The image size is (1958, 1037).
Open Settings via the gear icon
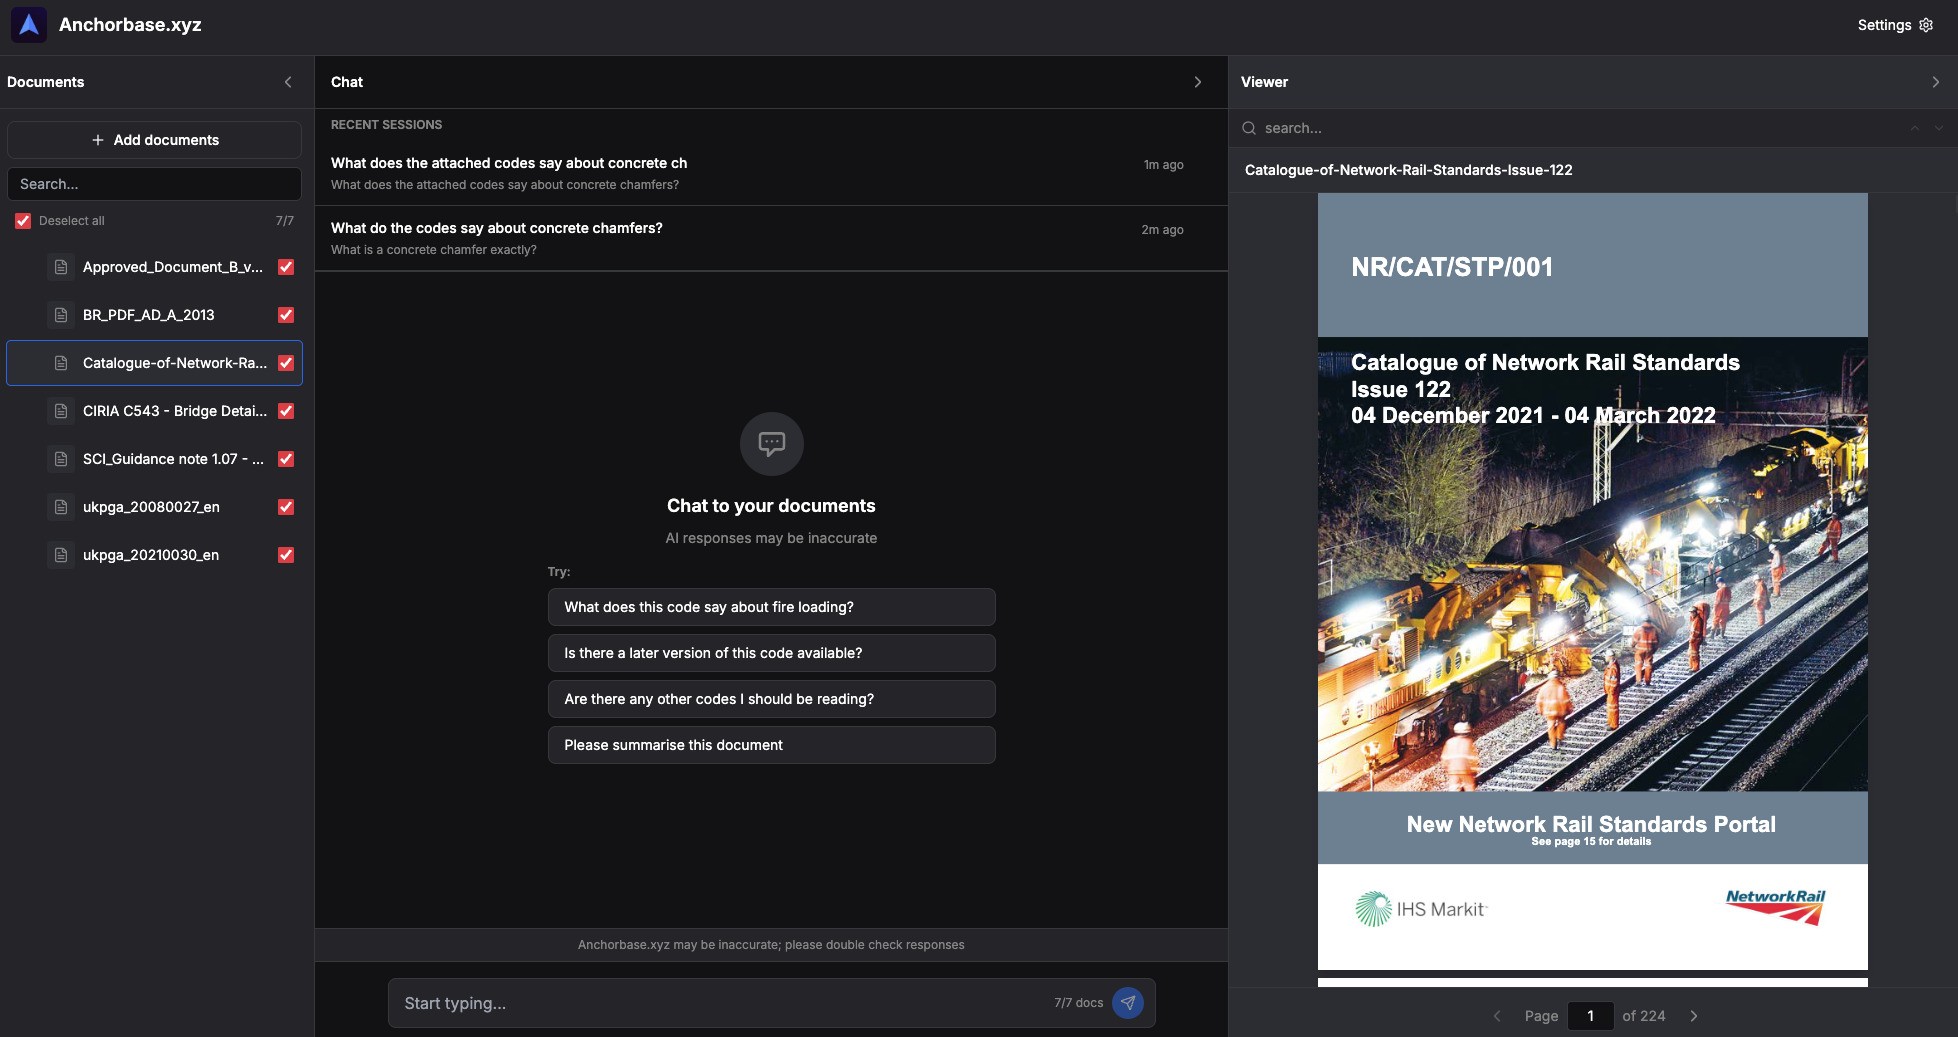1926,25
